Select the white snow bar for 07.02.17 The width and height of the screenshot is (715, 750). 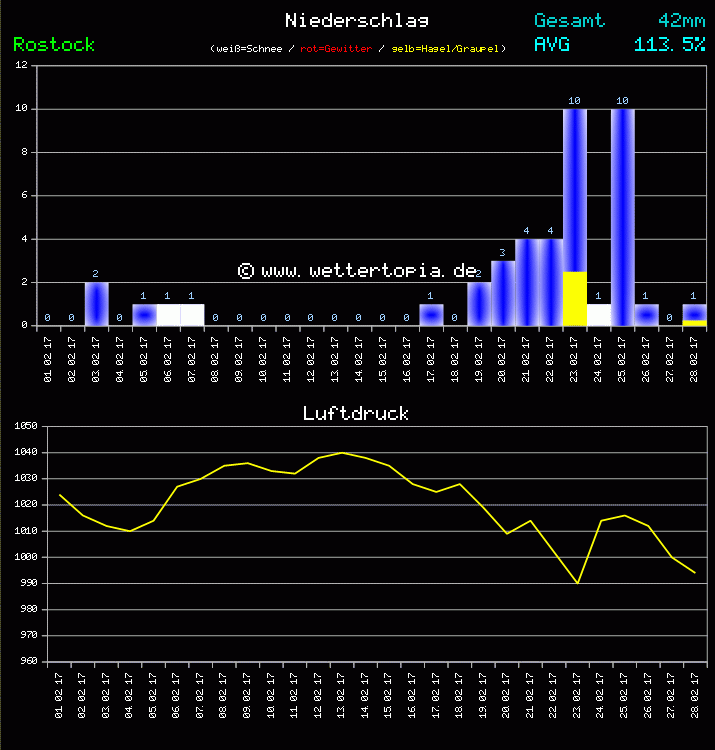coord(192,315)
